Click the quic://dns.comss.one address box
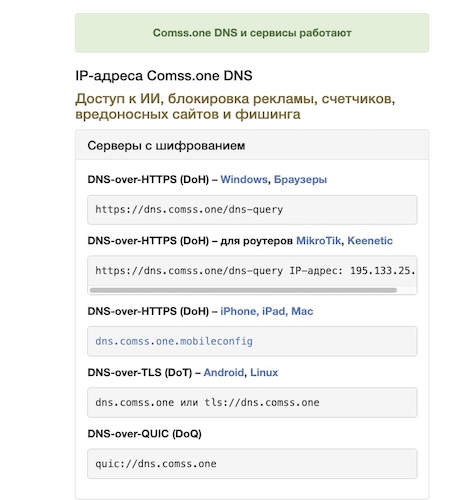This screenshot has width=462, height=500. point(252,464)
